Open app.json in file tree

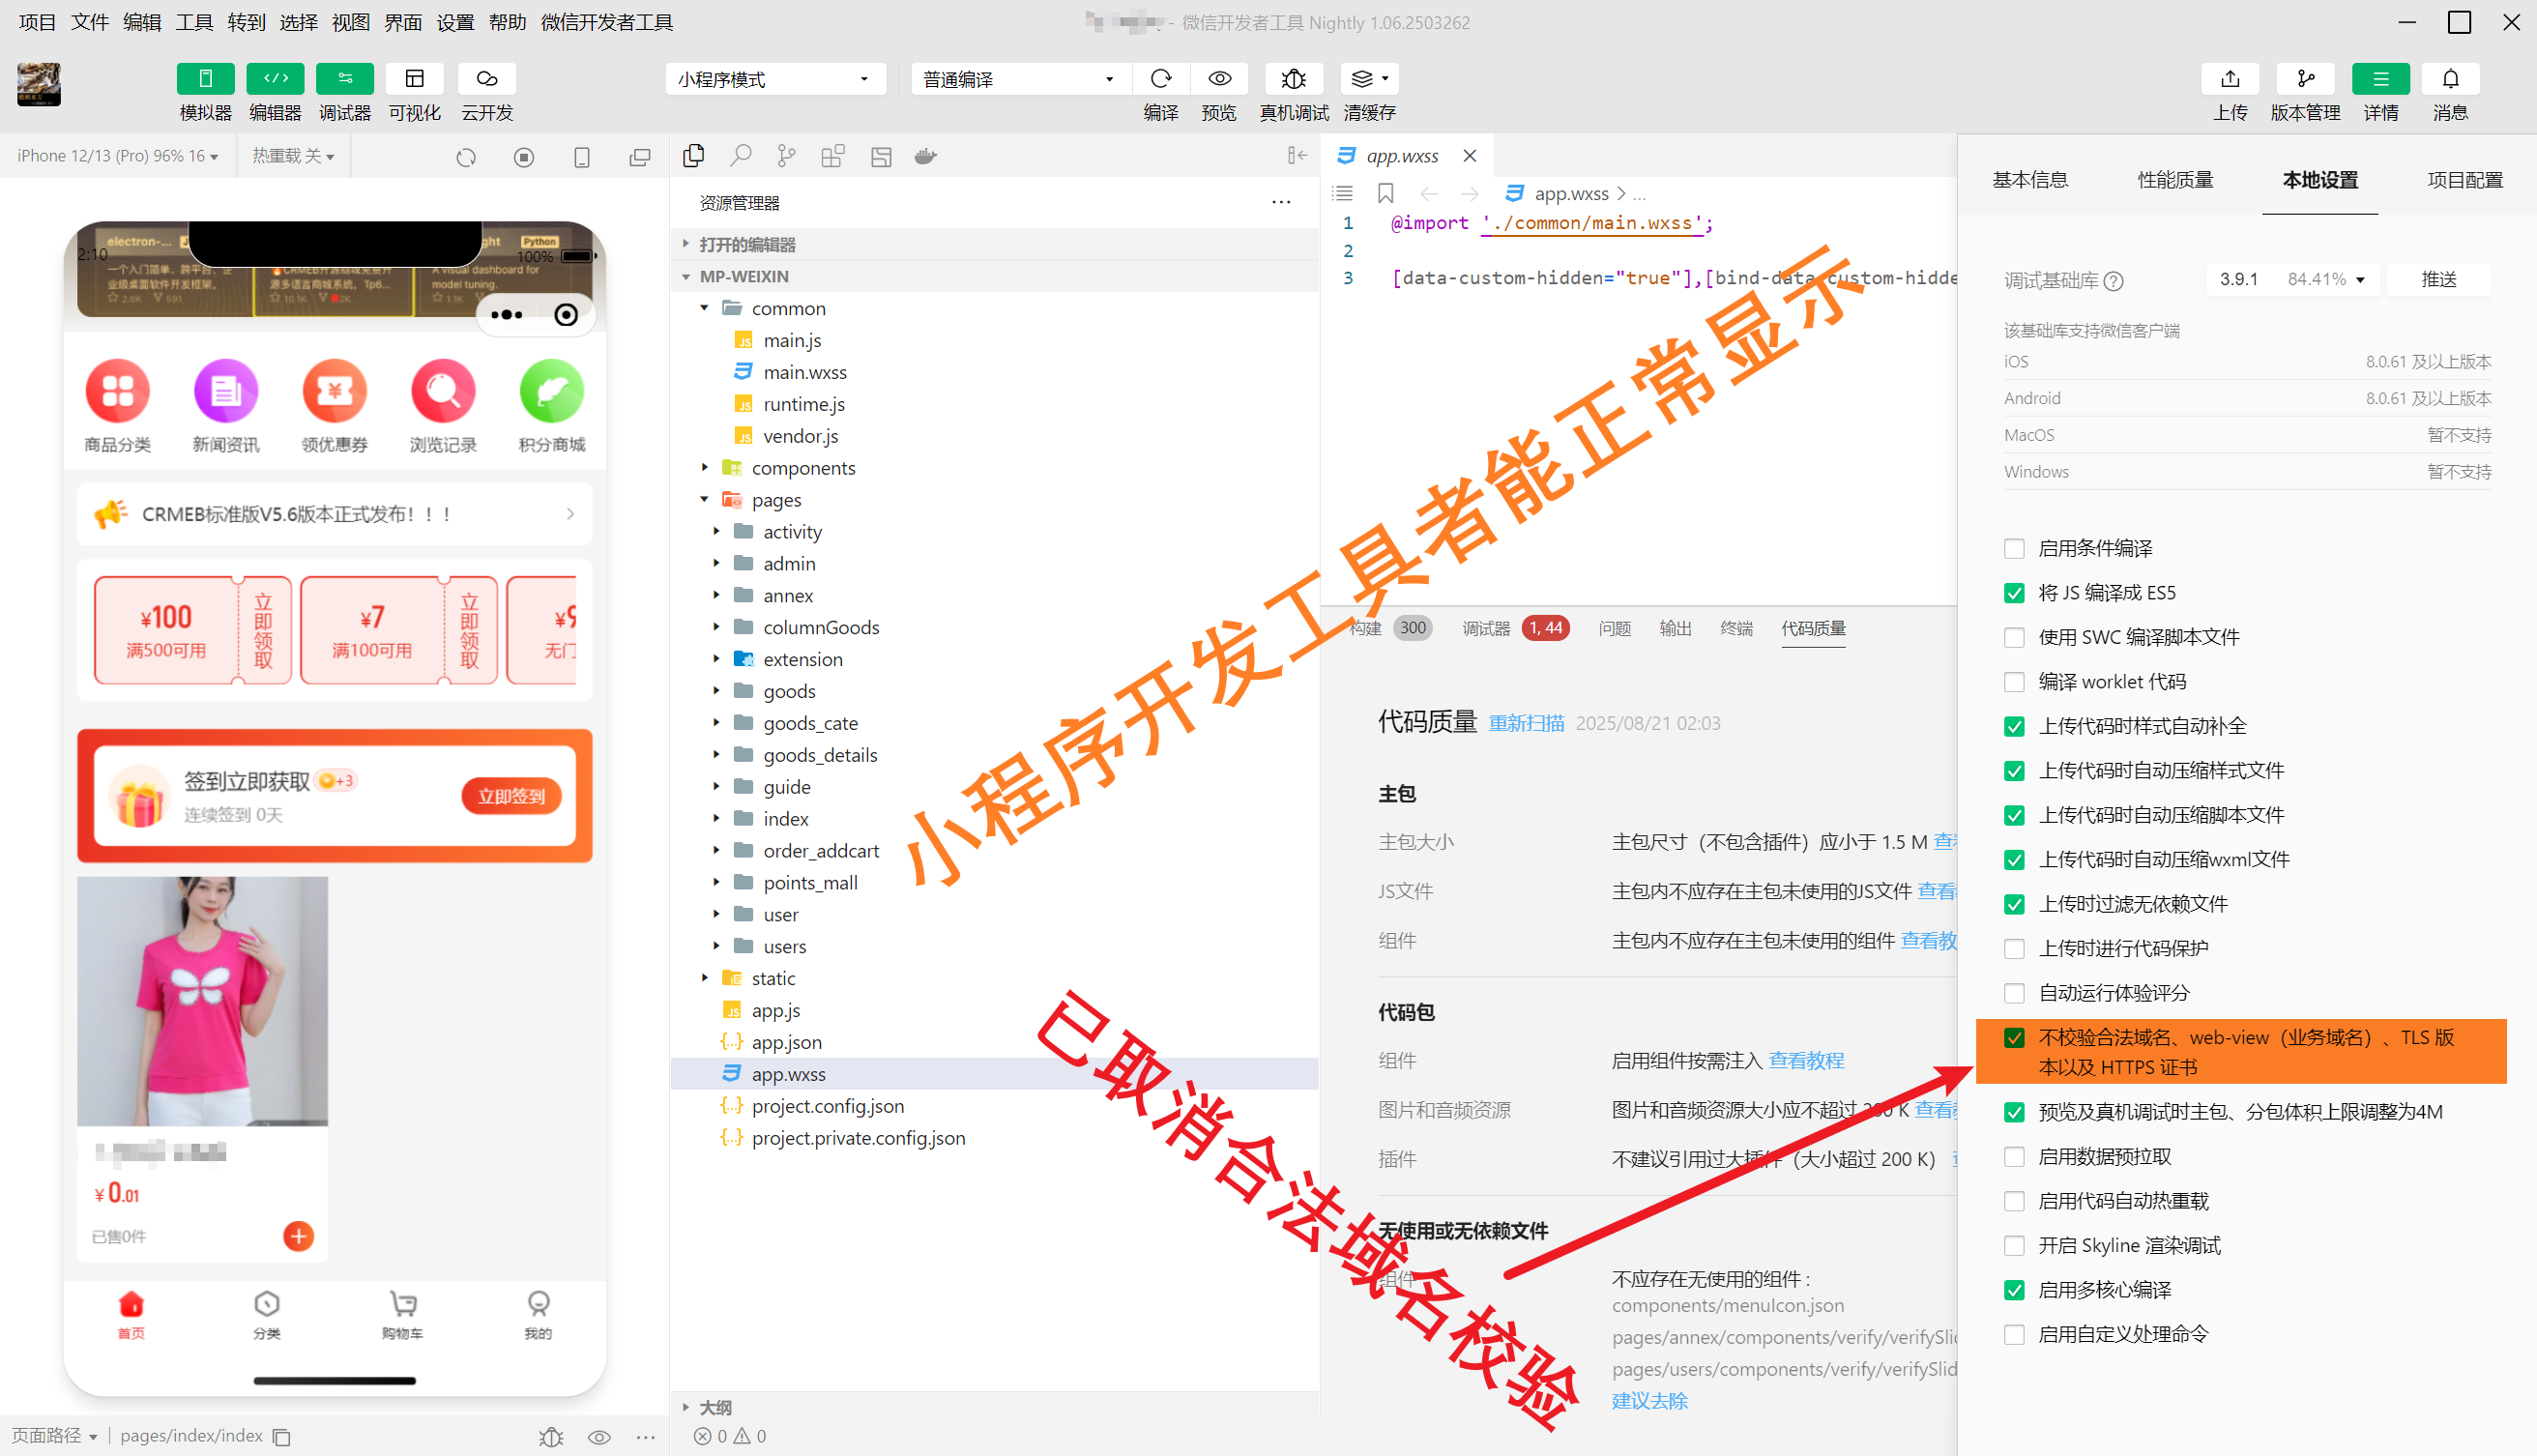786,1042
